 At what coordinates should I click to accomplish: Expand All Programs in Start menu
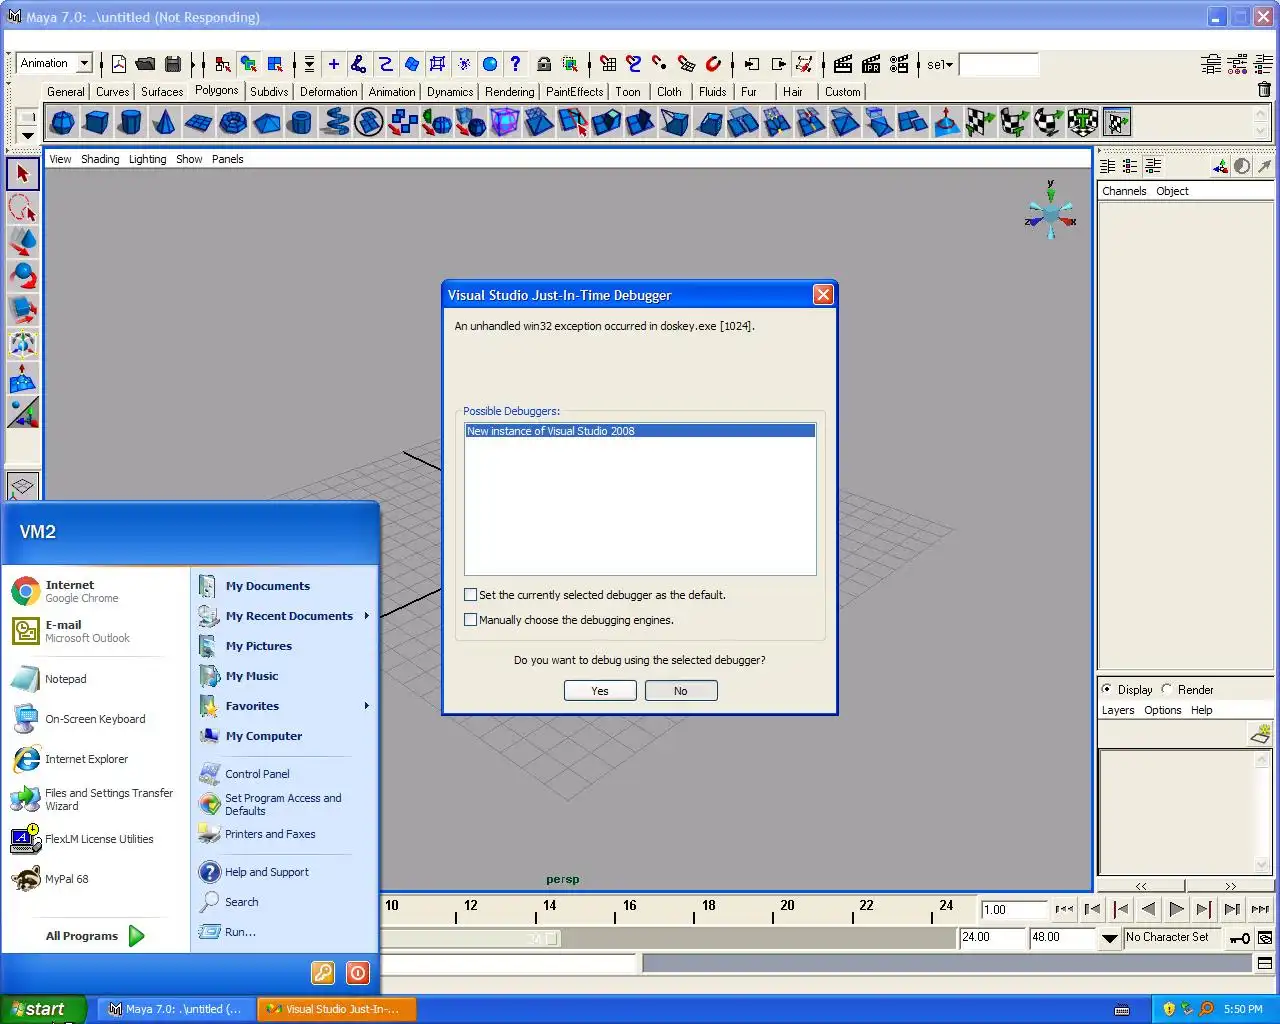(x=95, y=936)
